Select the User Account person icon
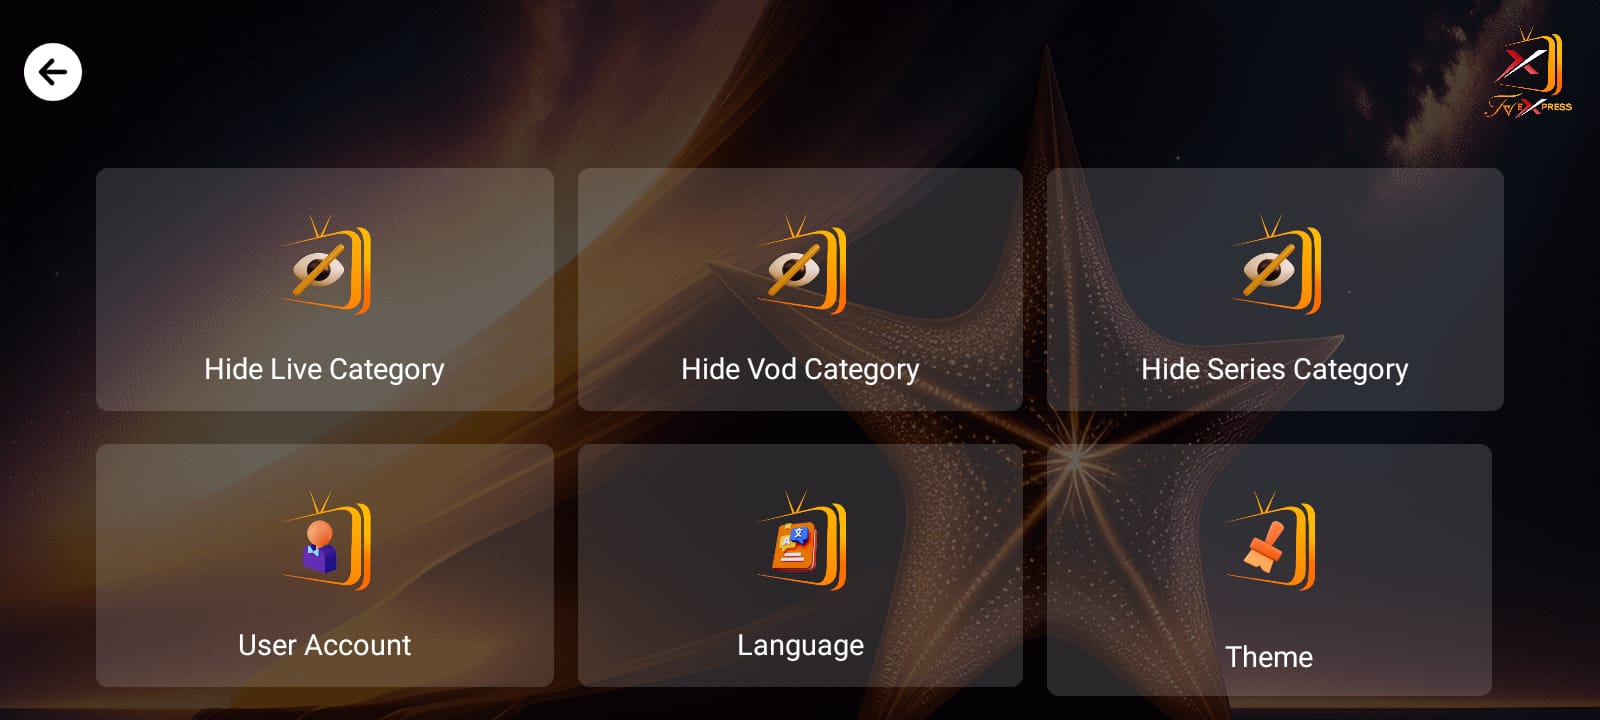Screen dimensions: 1600x720 (326, 541)
